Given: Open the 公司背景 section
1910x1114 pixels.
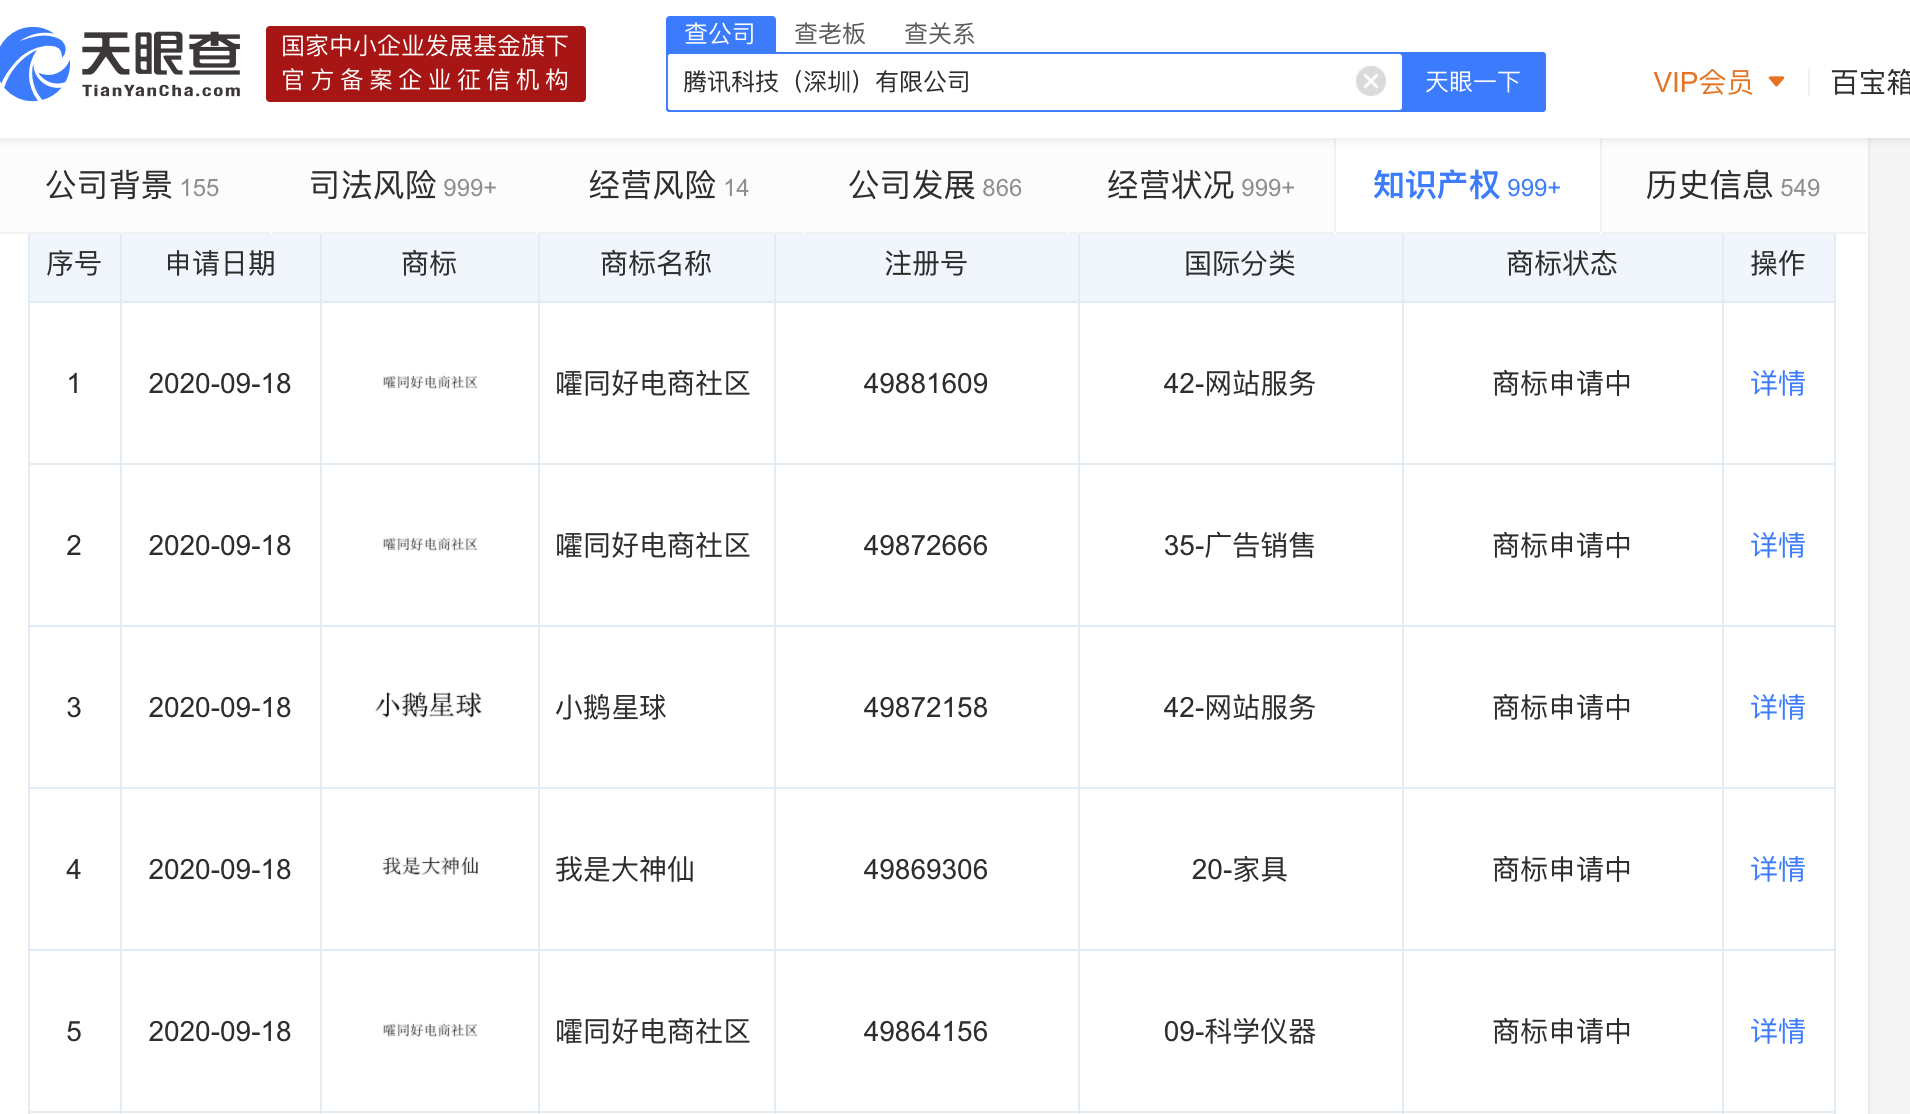Looking at the screenshot, I should (132, 186).
